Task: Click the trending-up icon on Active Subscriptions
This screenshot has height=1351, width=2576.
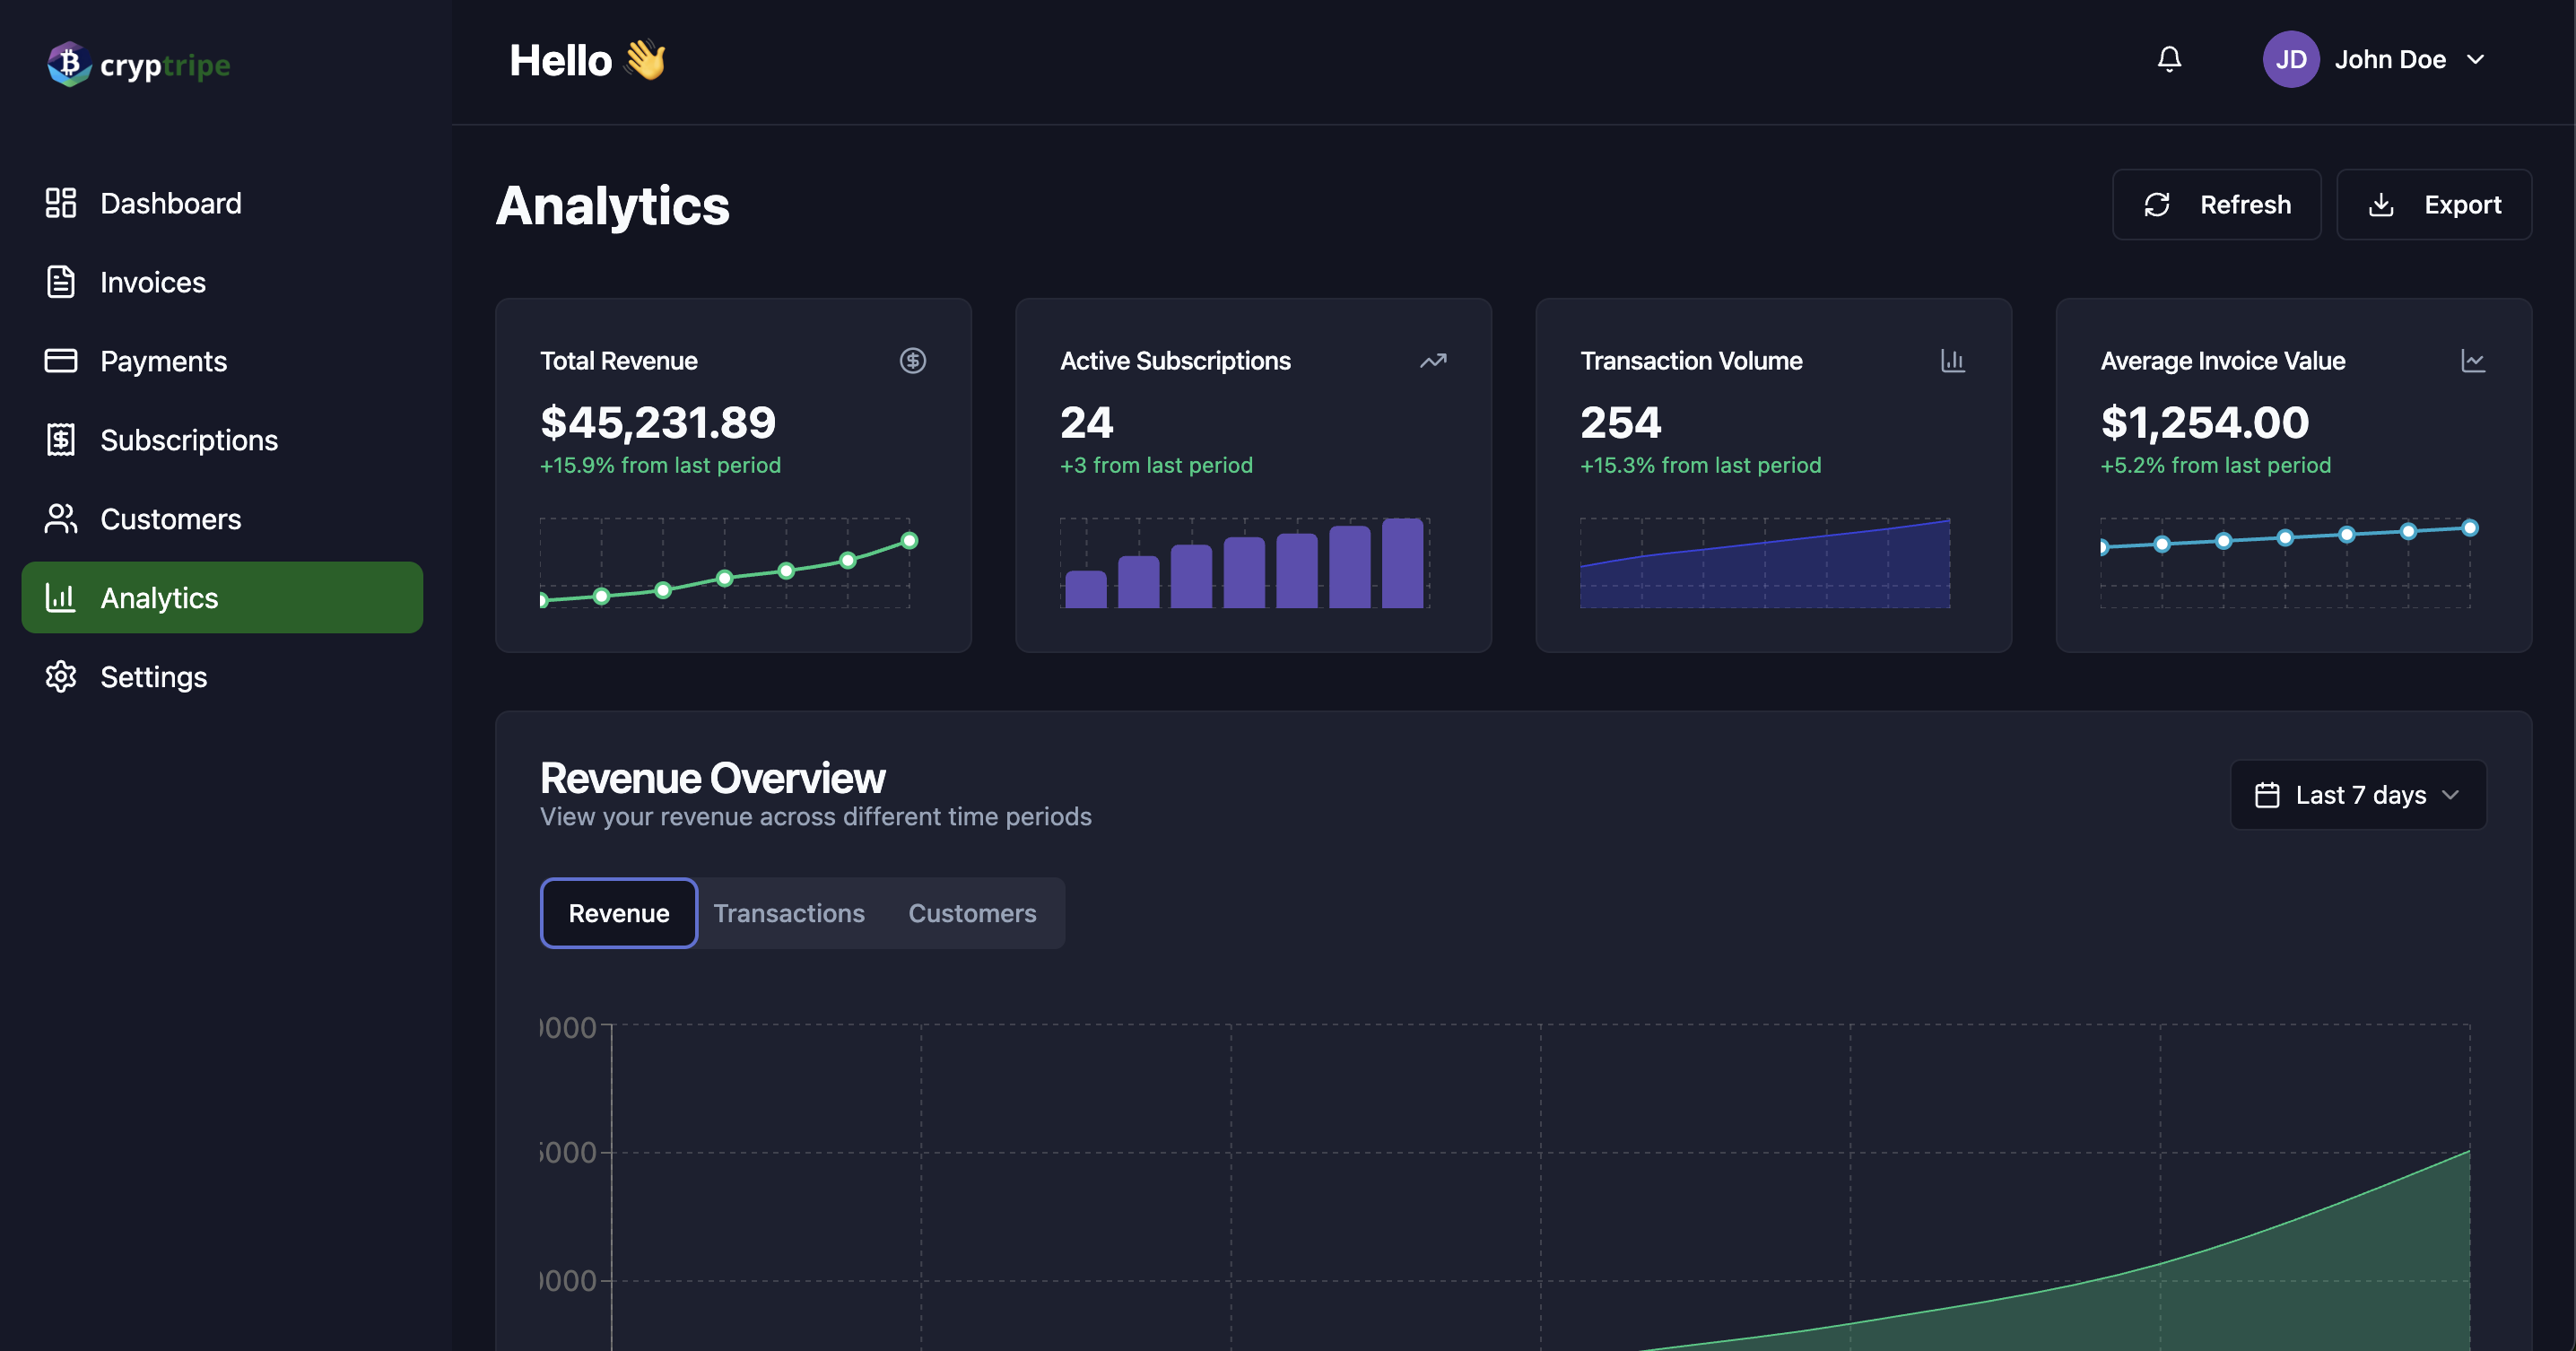Action: pyautogui.click(x=1433, y=361)
